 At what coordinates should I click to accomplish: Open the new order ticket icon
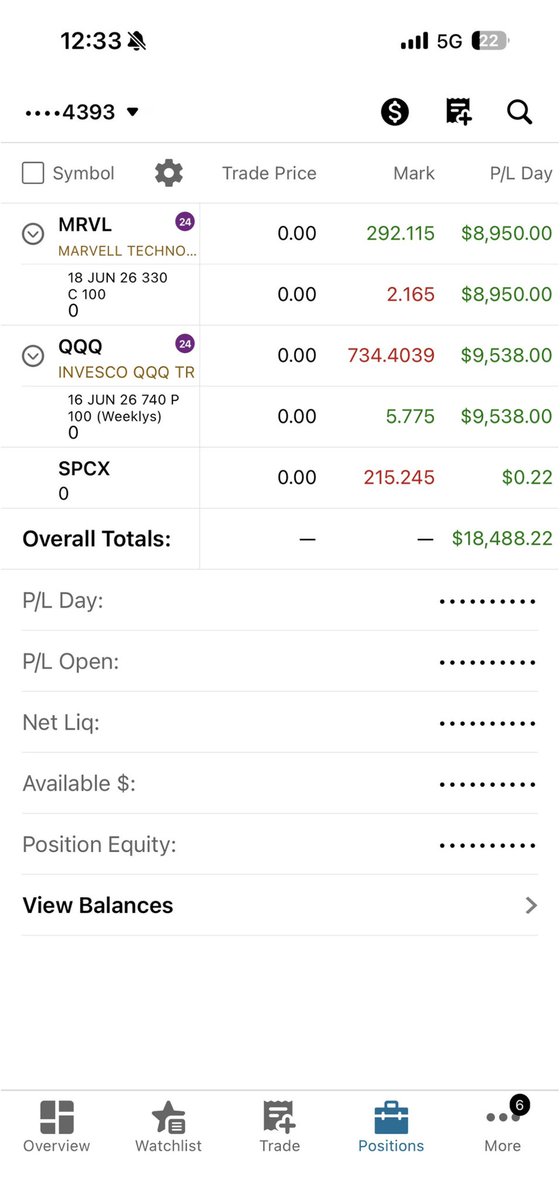click(458, 112)
